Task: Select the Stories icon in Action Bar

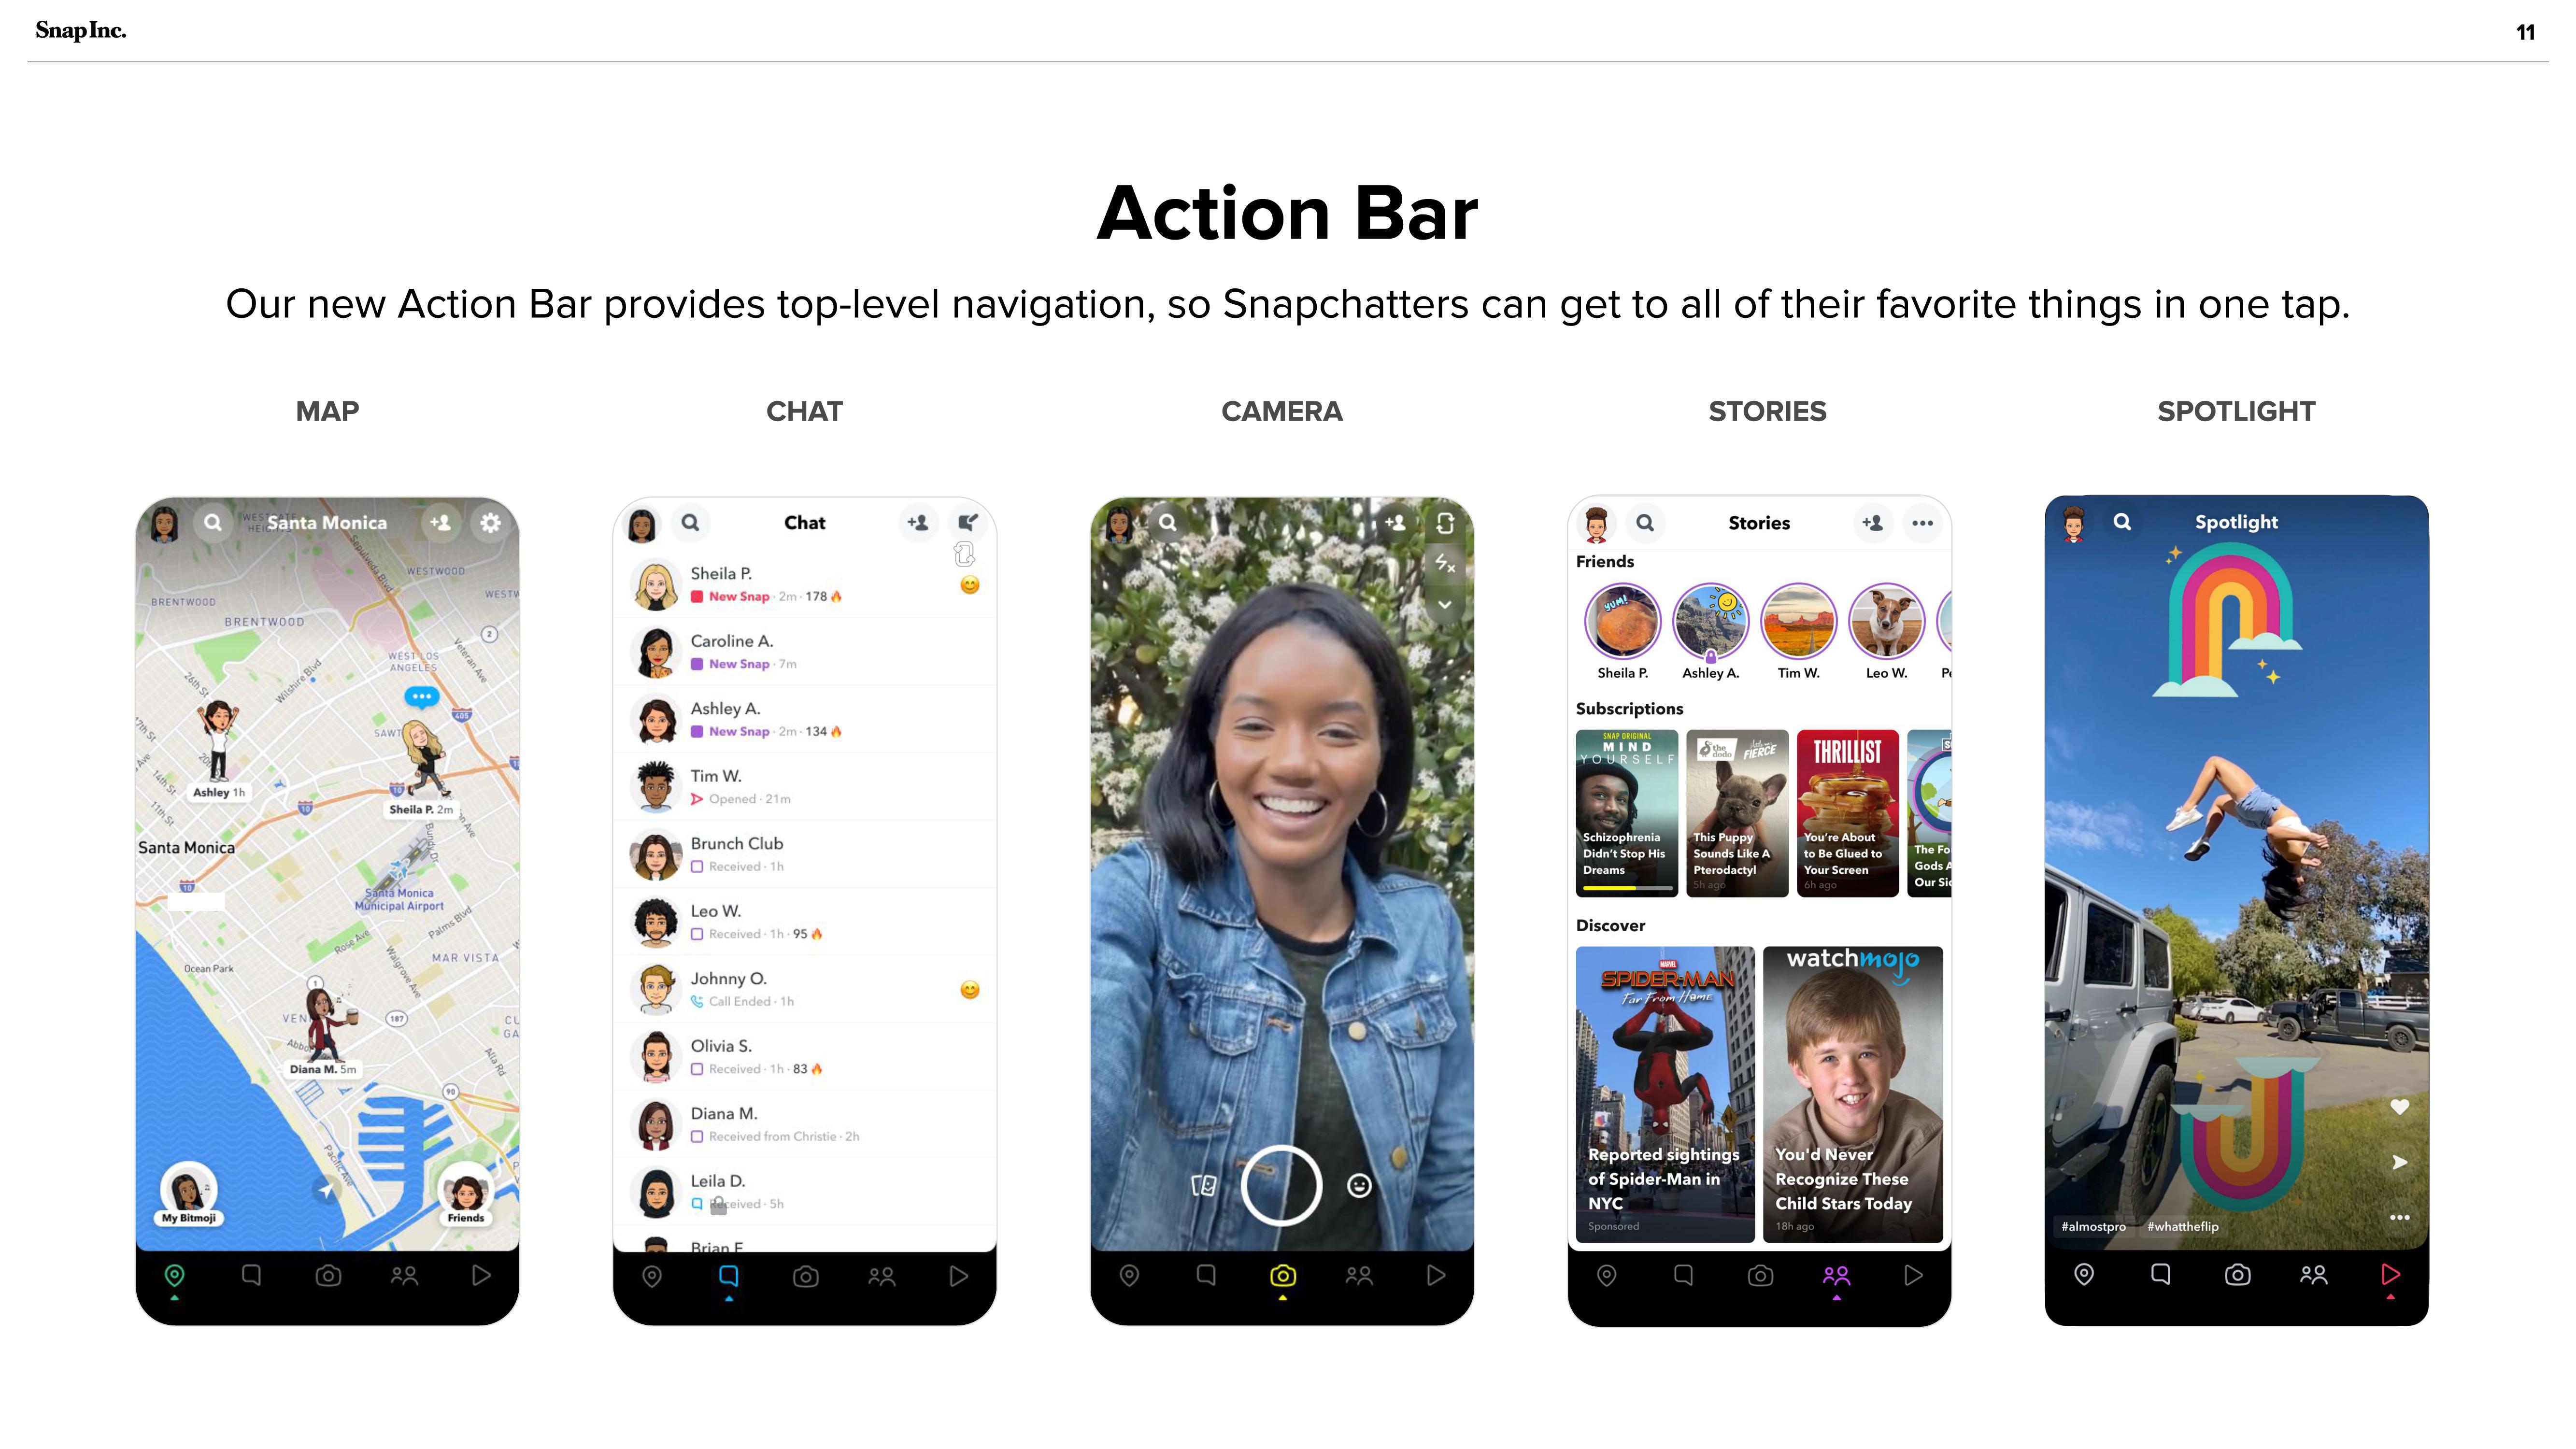Action: (1836, 1274)
